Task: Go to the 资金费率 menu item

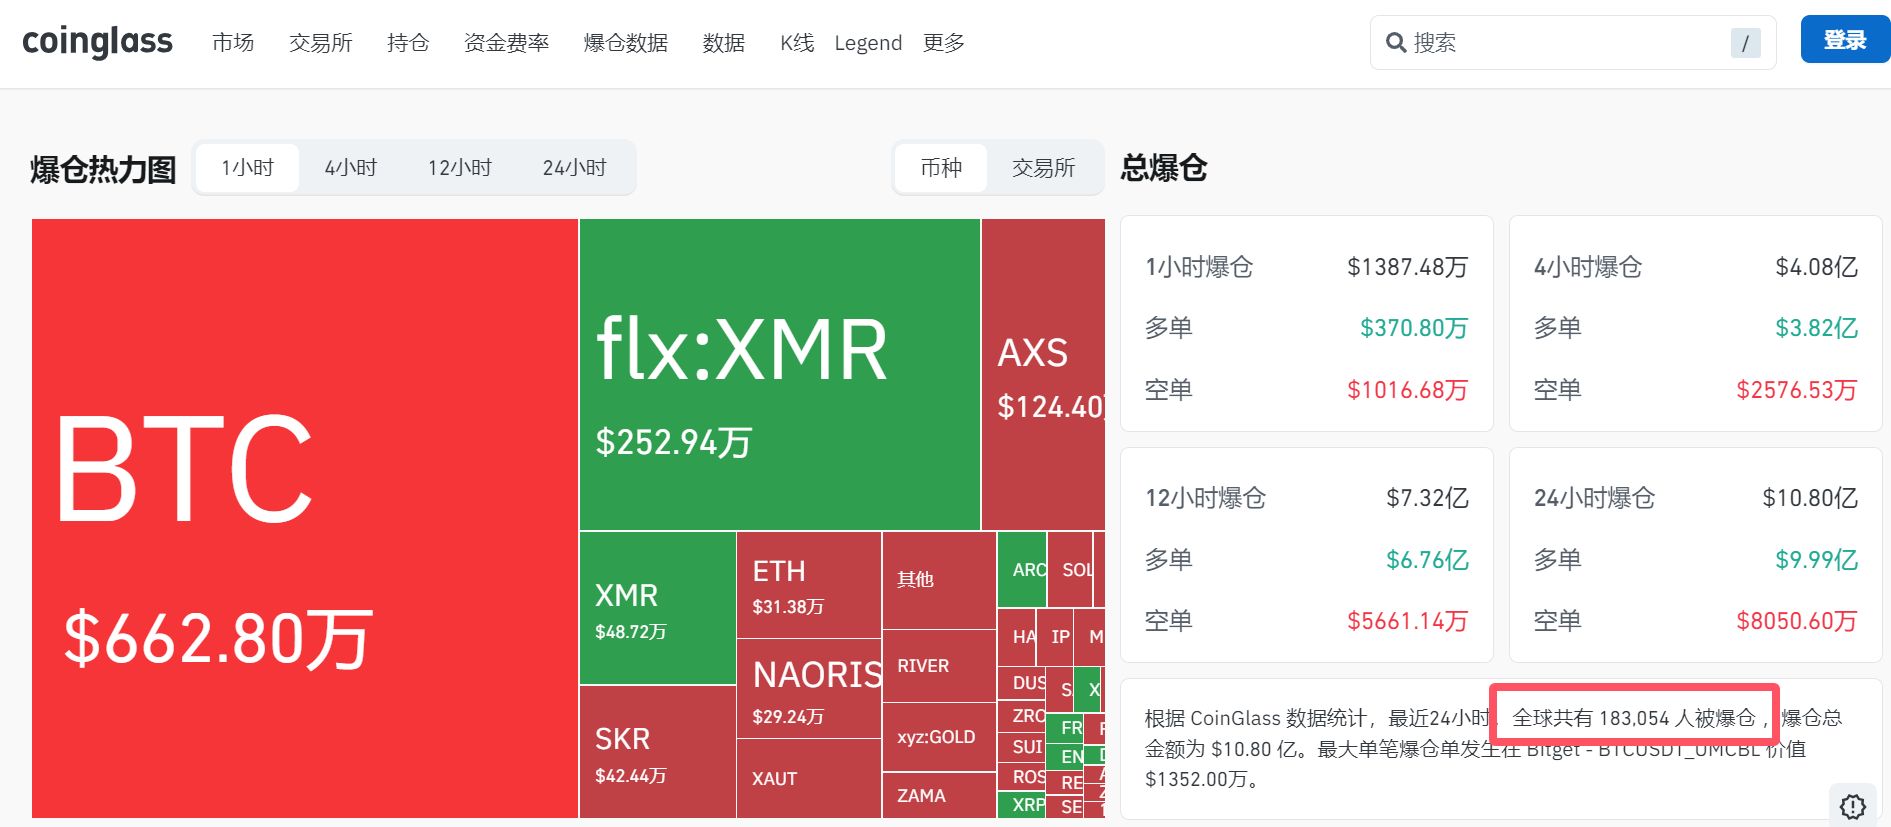Action: click(506, 43)
